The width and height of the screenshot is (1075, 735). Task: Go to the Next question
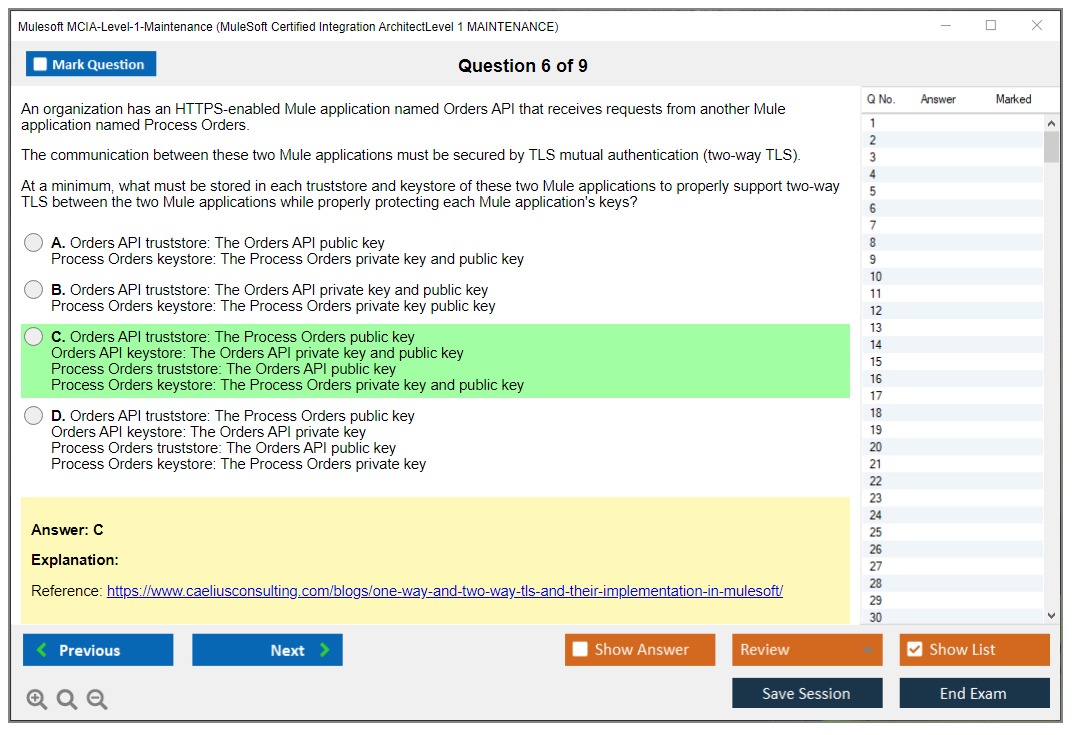click(267, 650)
